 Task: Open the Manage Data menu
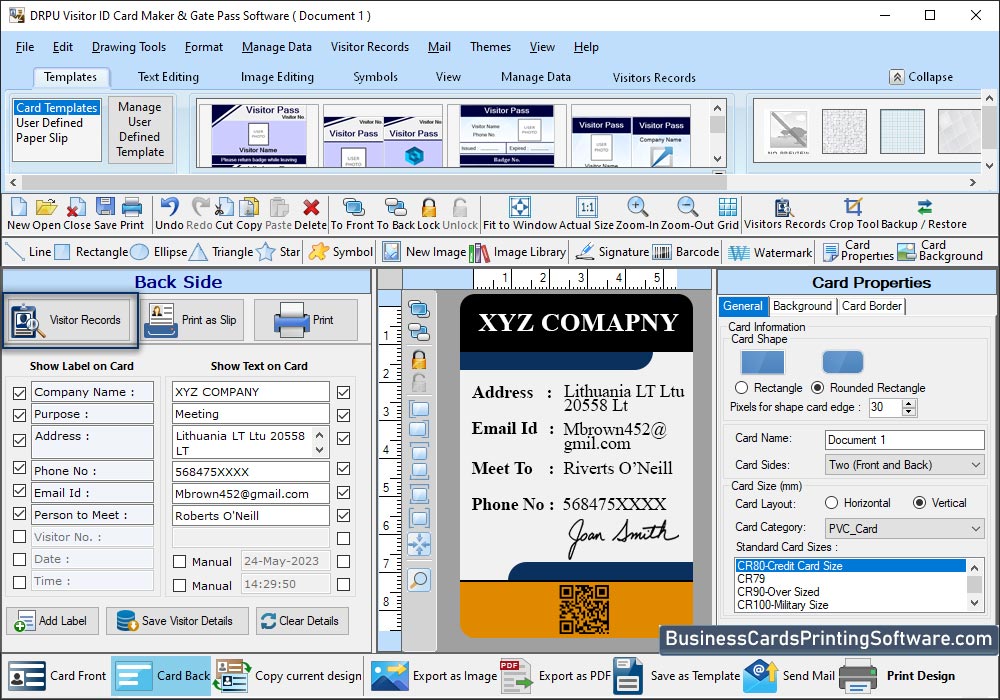click(x=277, y=47)
